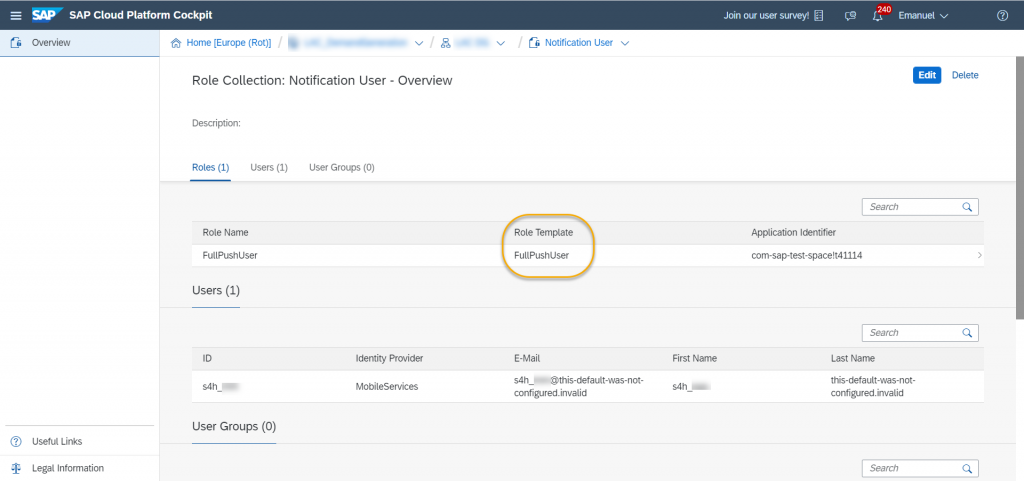Open the hamburger navigation menu
Screen dimensions: 1024x481
pyautogui.click(x=16, y=16)
